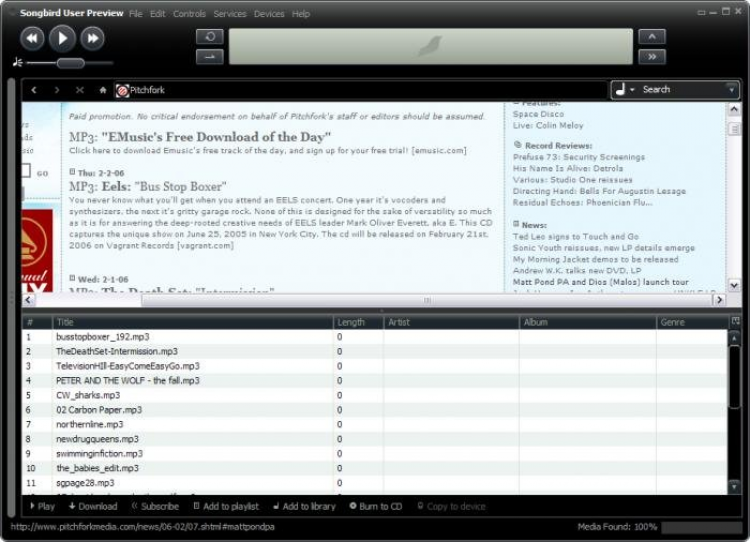Open the column picker icon
The height and width of the screenshot is (542, 750).
(735, 322)
